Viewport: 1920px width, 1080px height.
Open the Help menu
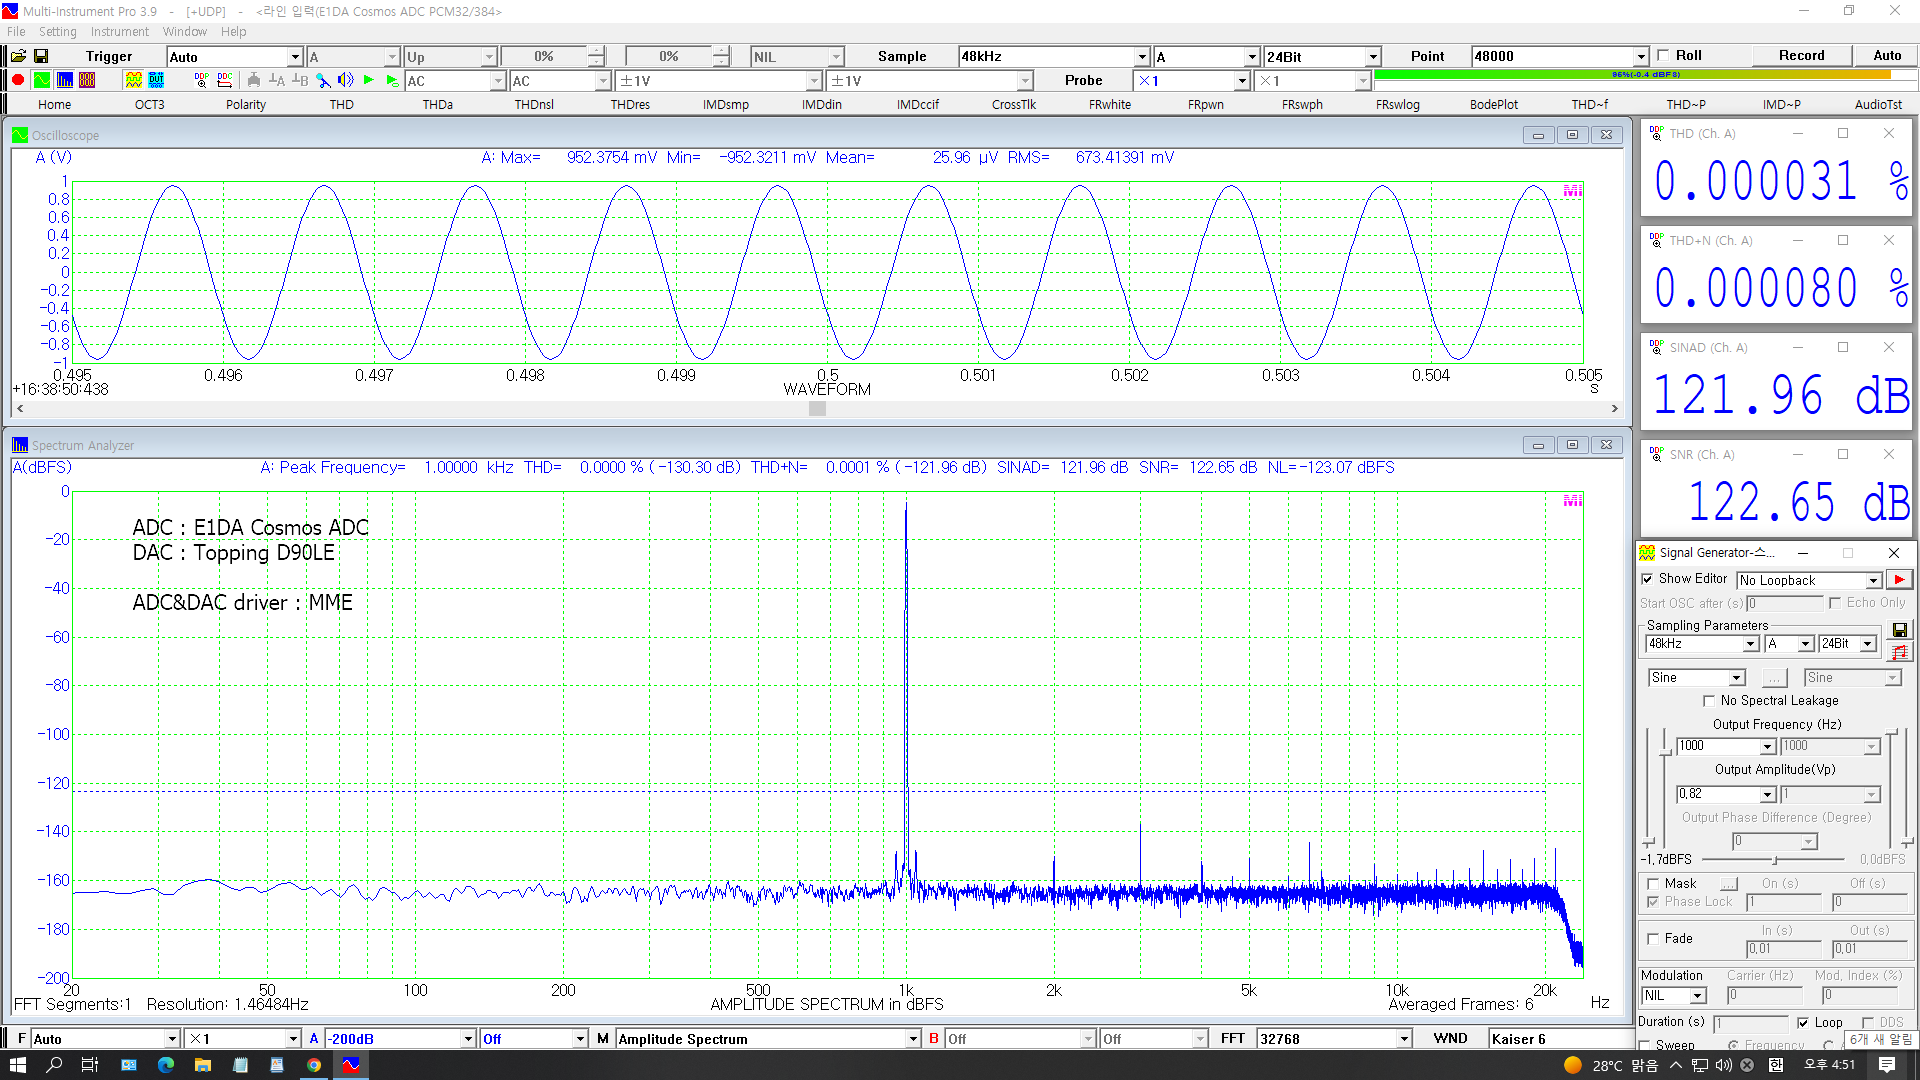[x=234, y=32]
